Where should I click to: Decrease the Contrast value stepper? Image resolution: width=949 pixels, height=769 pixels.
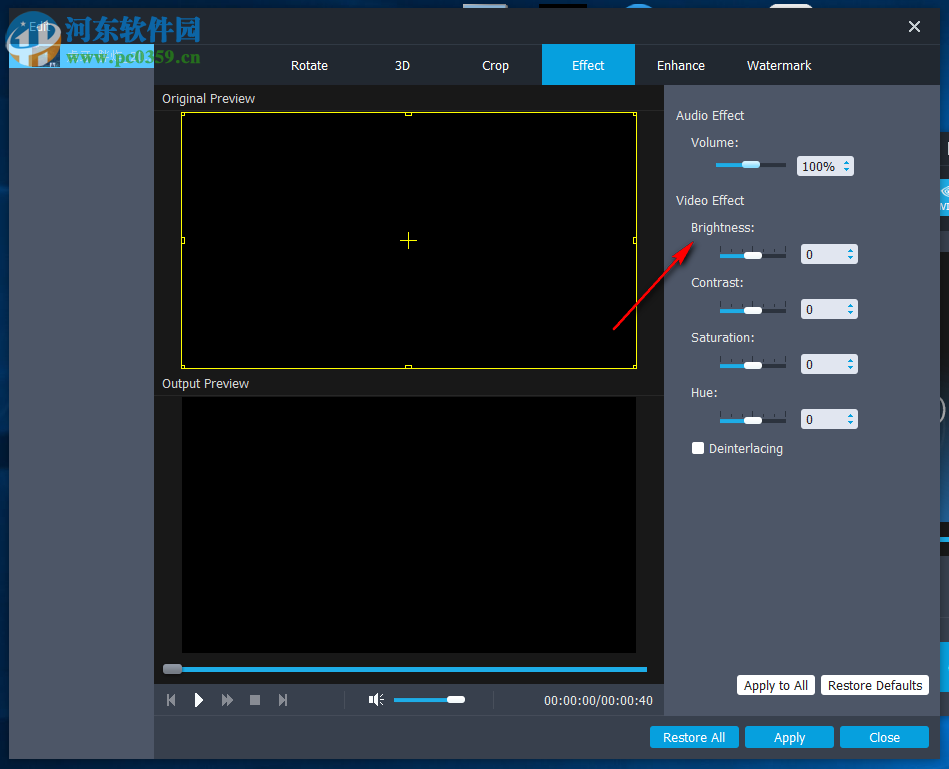coord(850,313)
